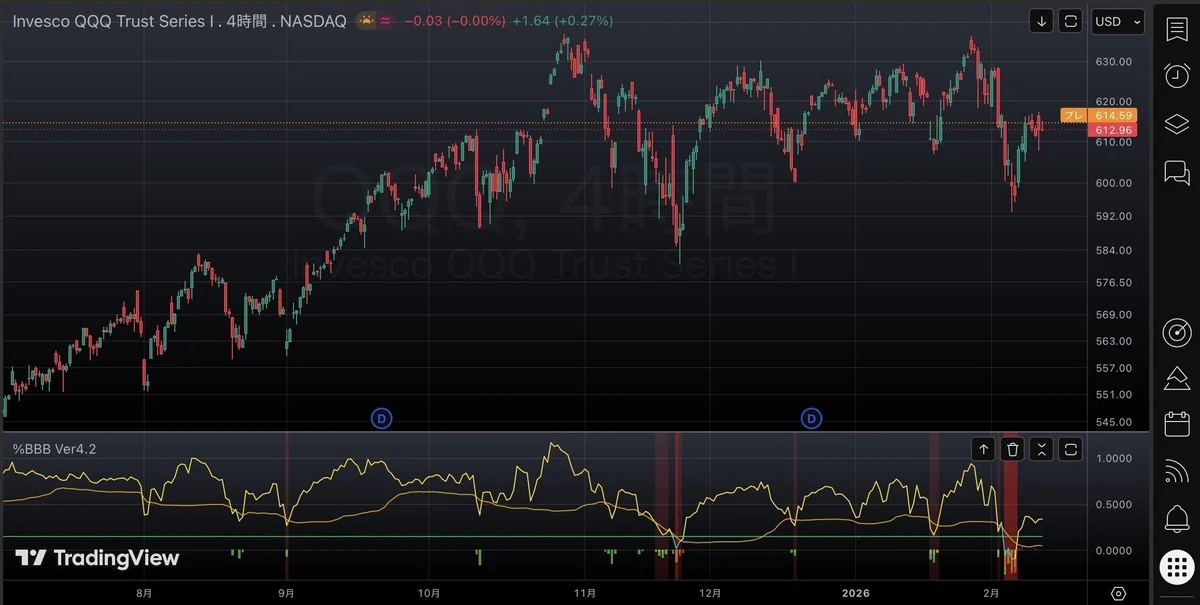1200x605 pixels.
Task: Click the 584.00 price scale value
Action: pyautogui.click(x=1113, y=250)
